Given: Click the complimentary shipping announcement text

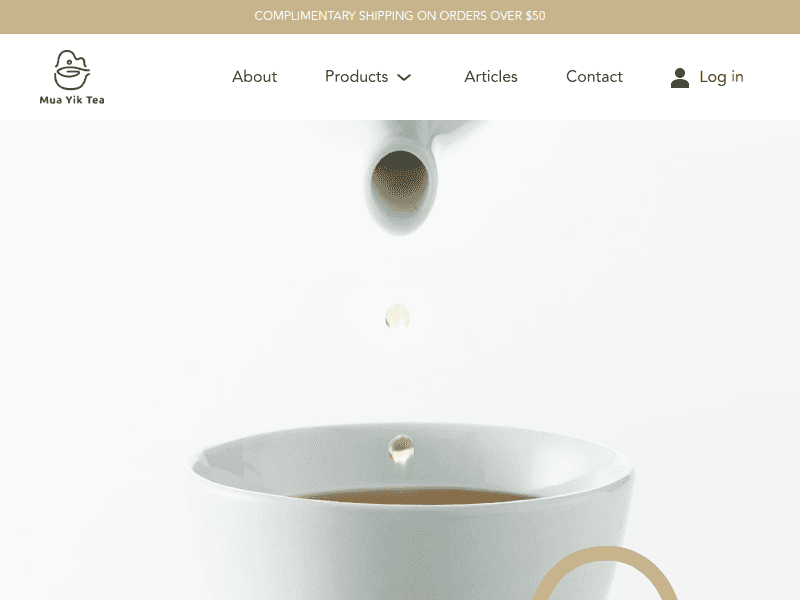Looking at the screenshot, I should [400, 16].
